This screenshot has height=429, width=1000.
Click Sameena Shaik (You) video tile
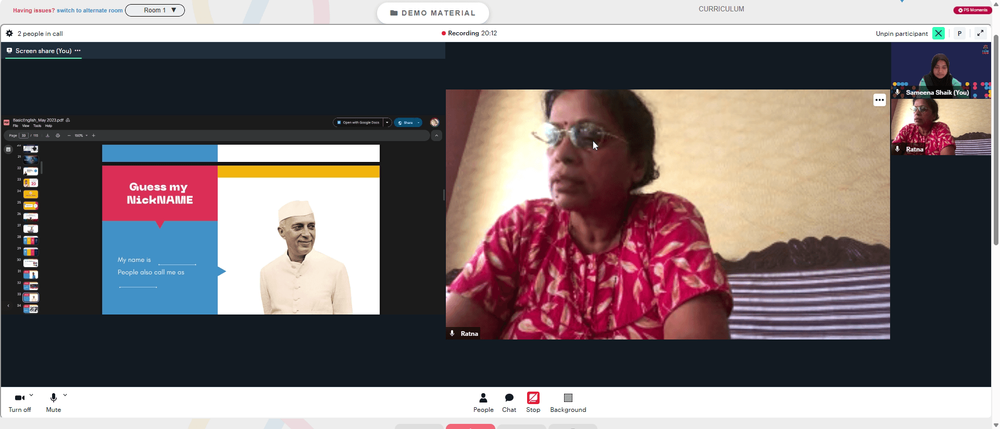pyautogui.click(x=941, y=70)
